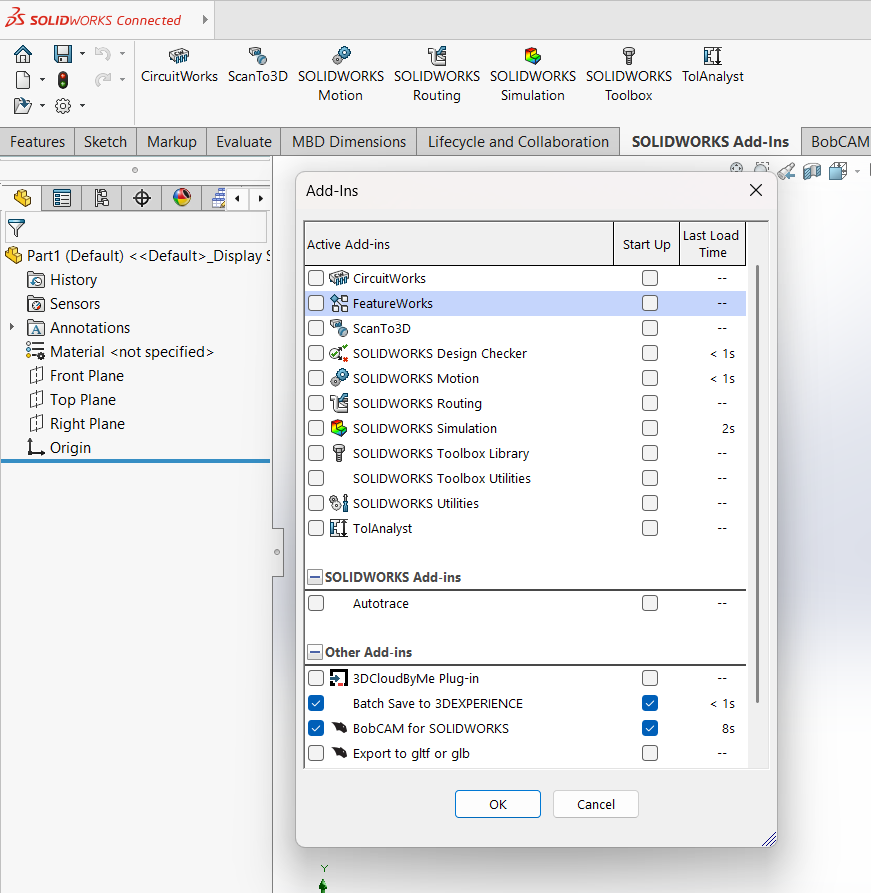Click the undo arrow icon
The width and height of the screenshot is (871, 893).
pos(103,54)
